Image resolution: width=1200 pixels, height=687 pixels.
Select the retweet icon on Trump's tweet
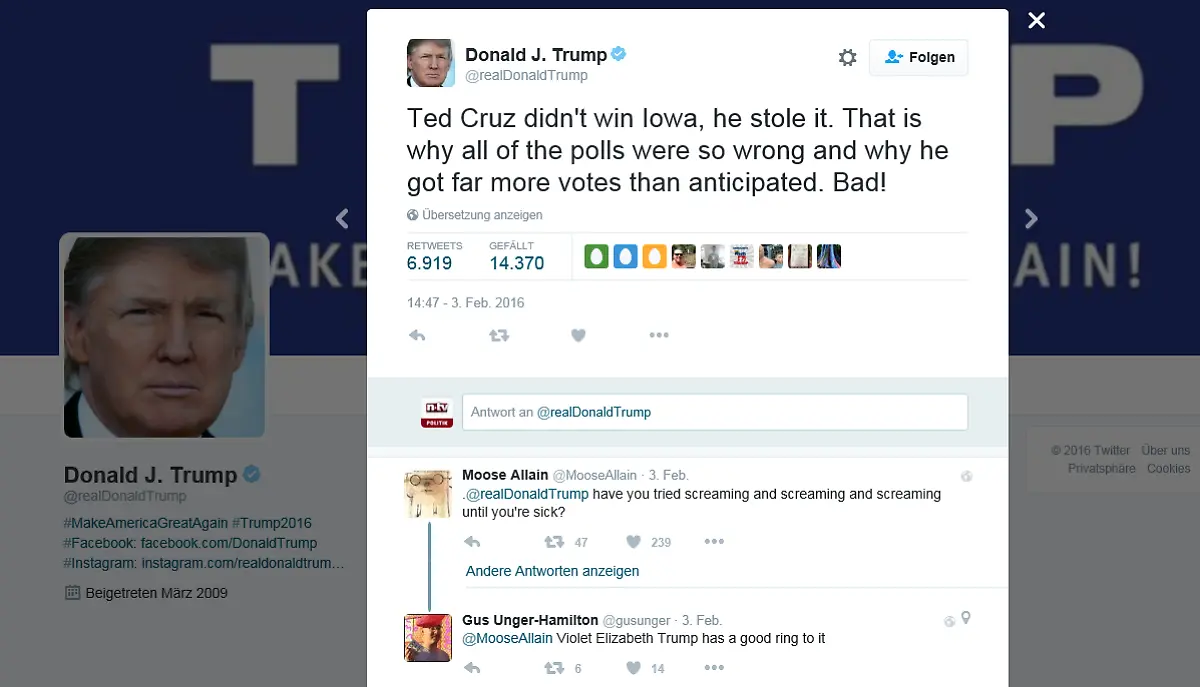tap(498, 335)
